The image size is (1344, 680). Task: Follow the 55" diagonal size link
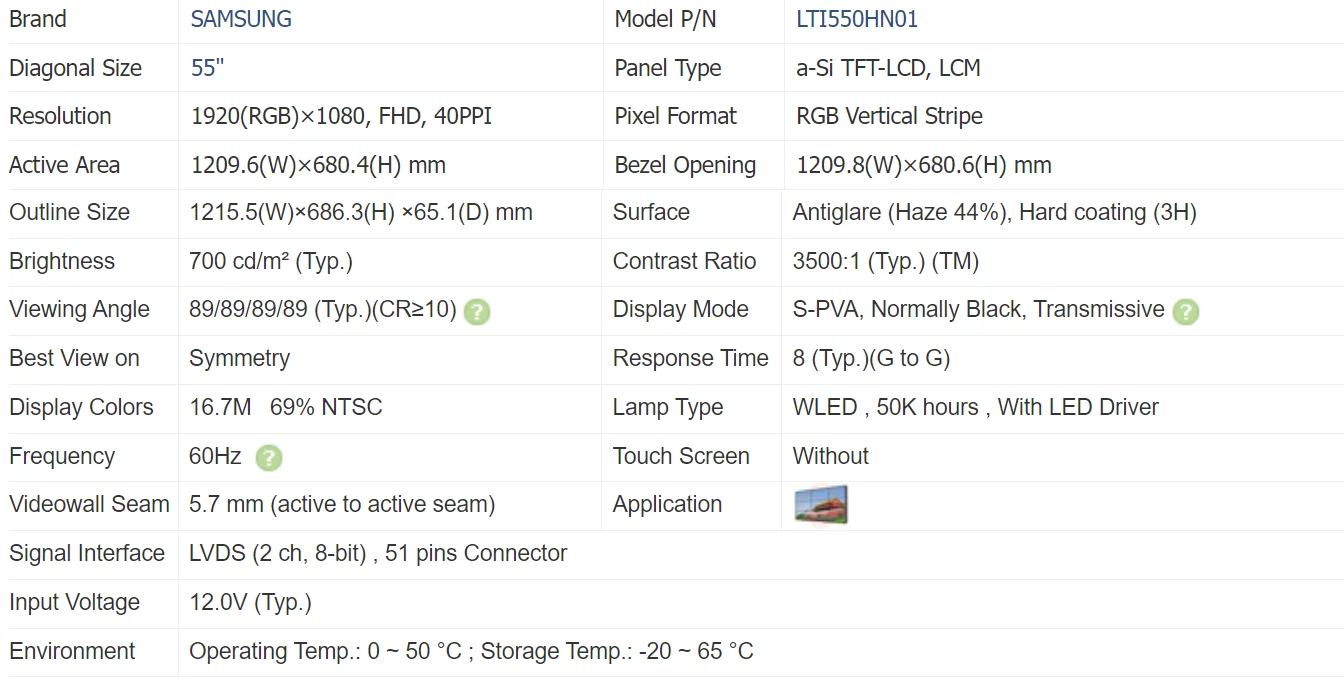click(x=207, y=68)
